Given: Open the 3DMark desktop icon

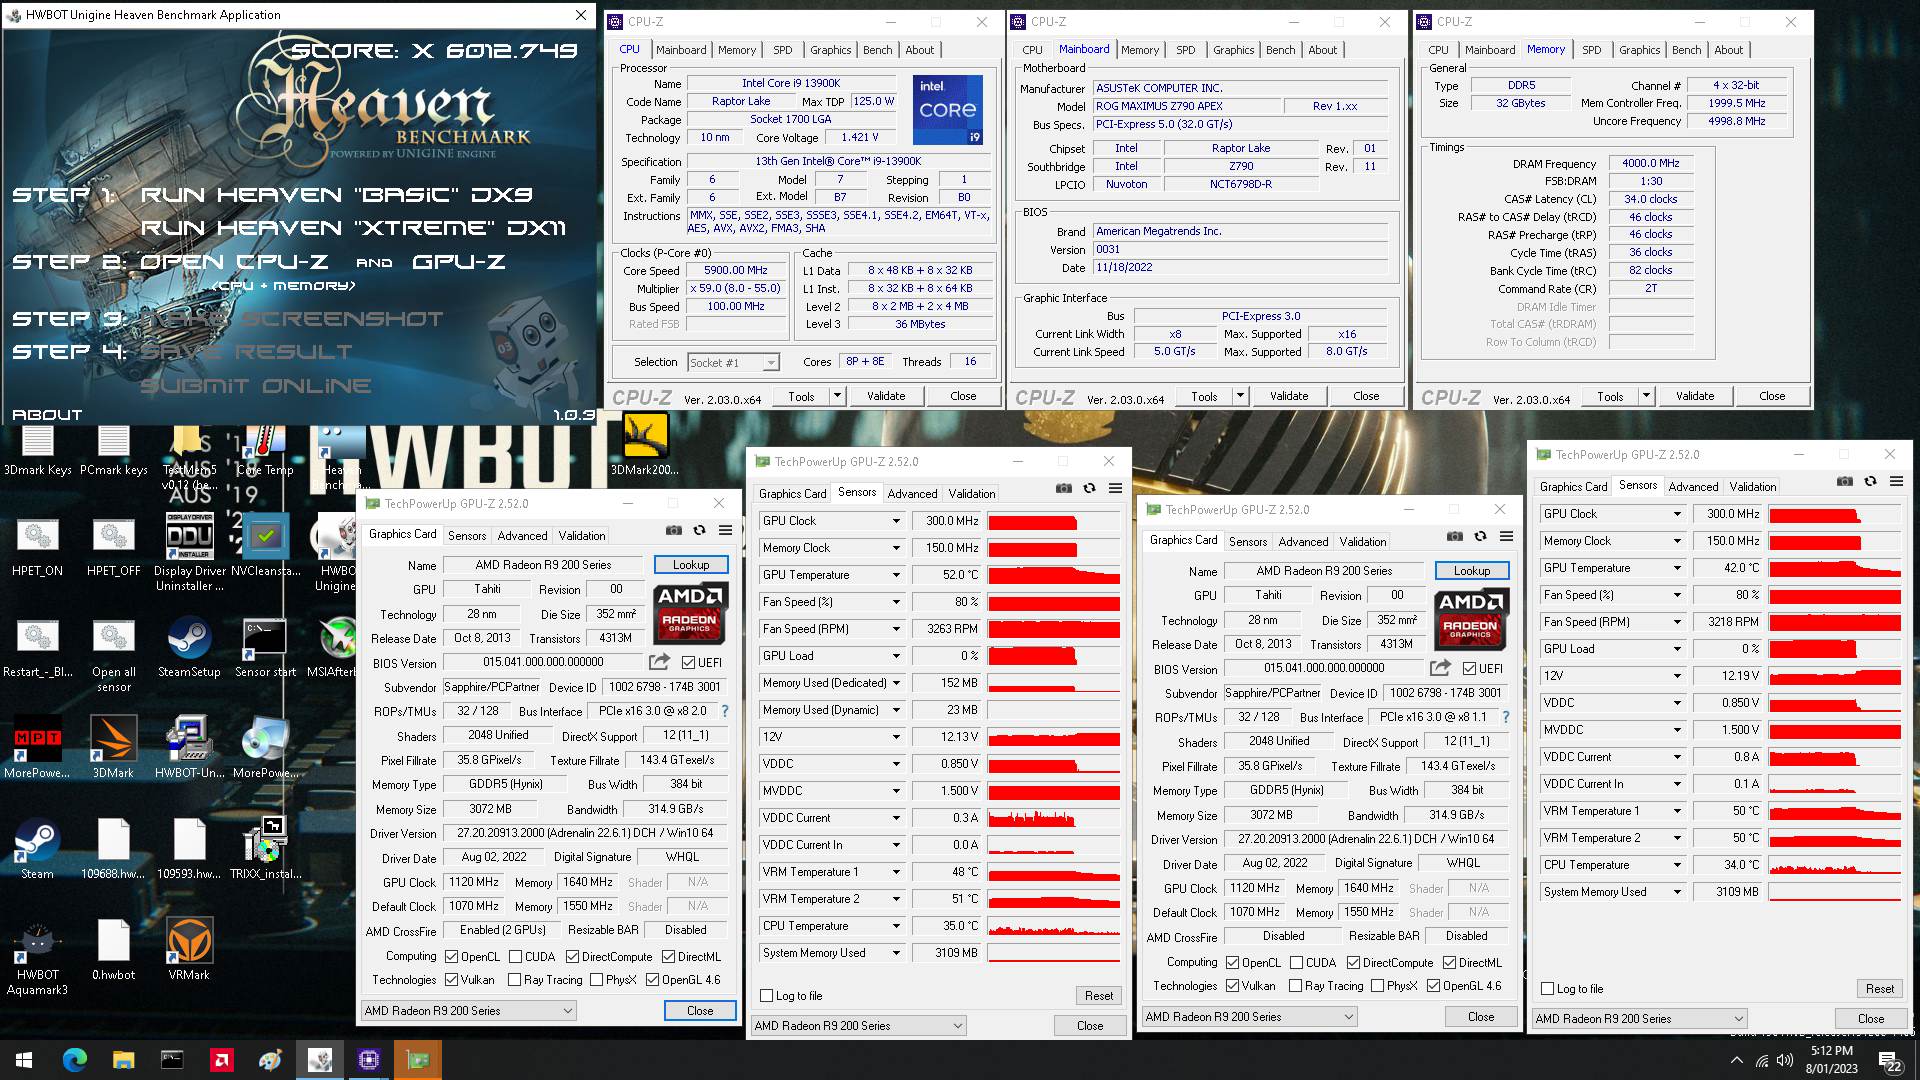Looking at the screenshot, I should pos(113,748).
